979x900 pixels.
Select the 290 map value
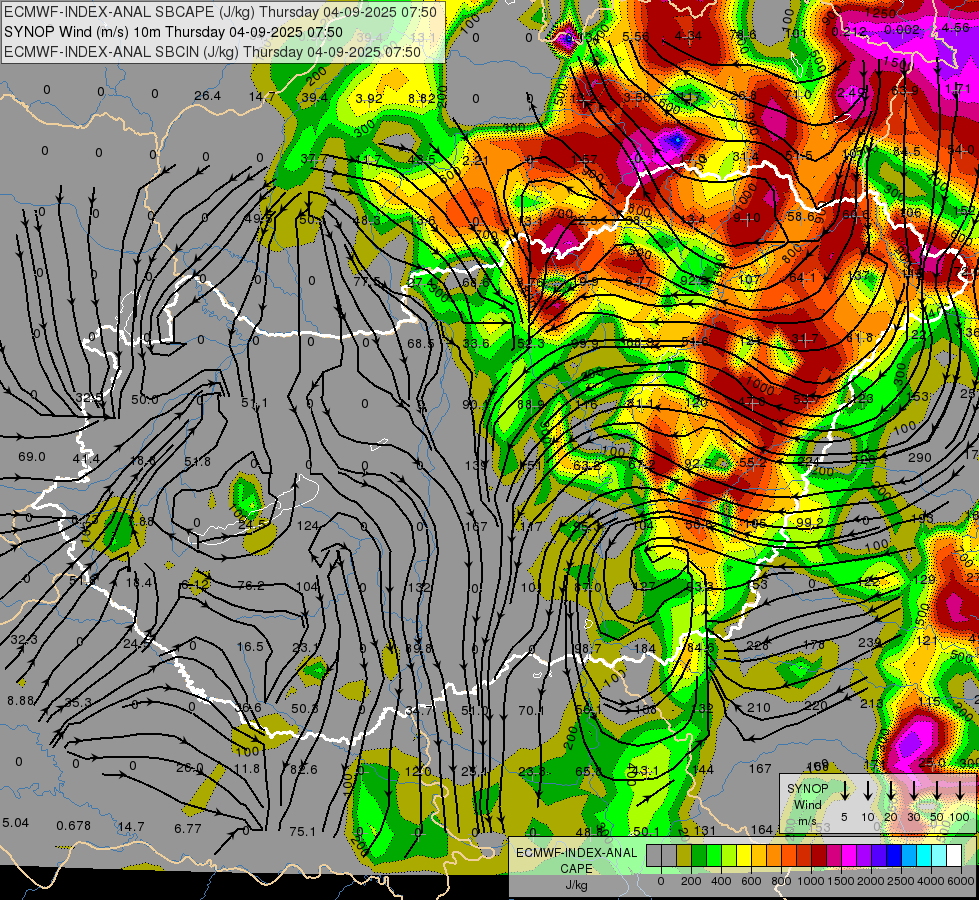pos(920,458)
